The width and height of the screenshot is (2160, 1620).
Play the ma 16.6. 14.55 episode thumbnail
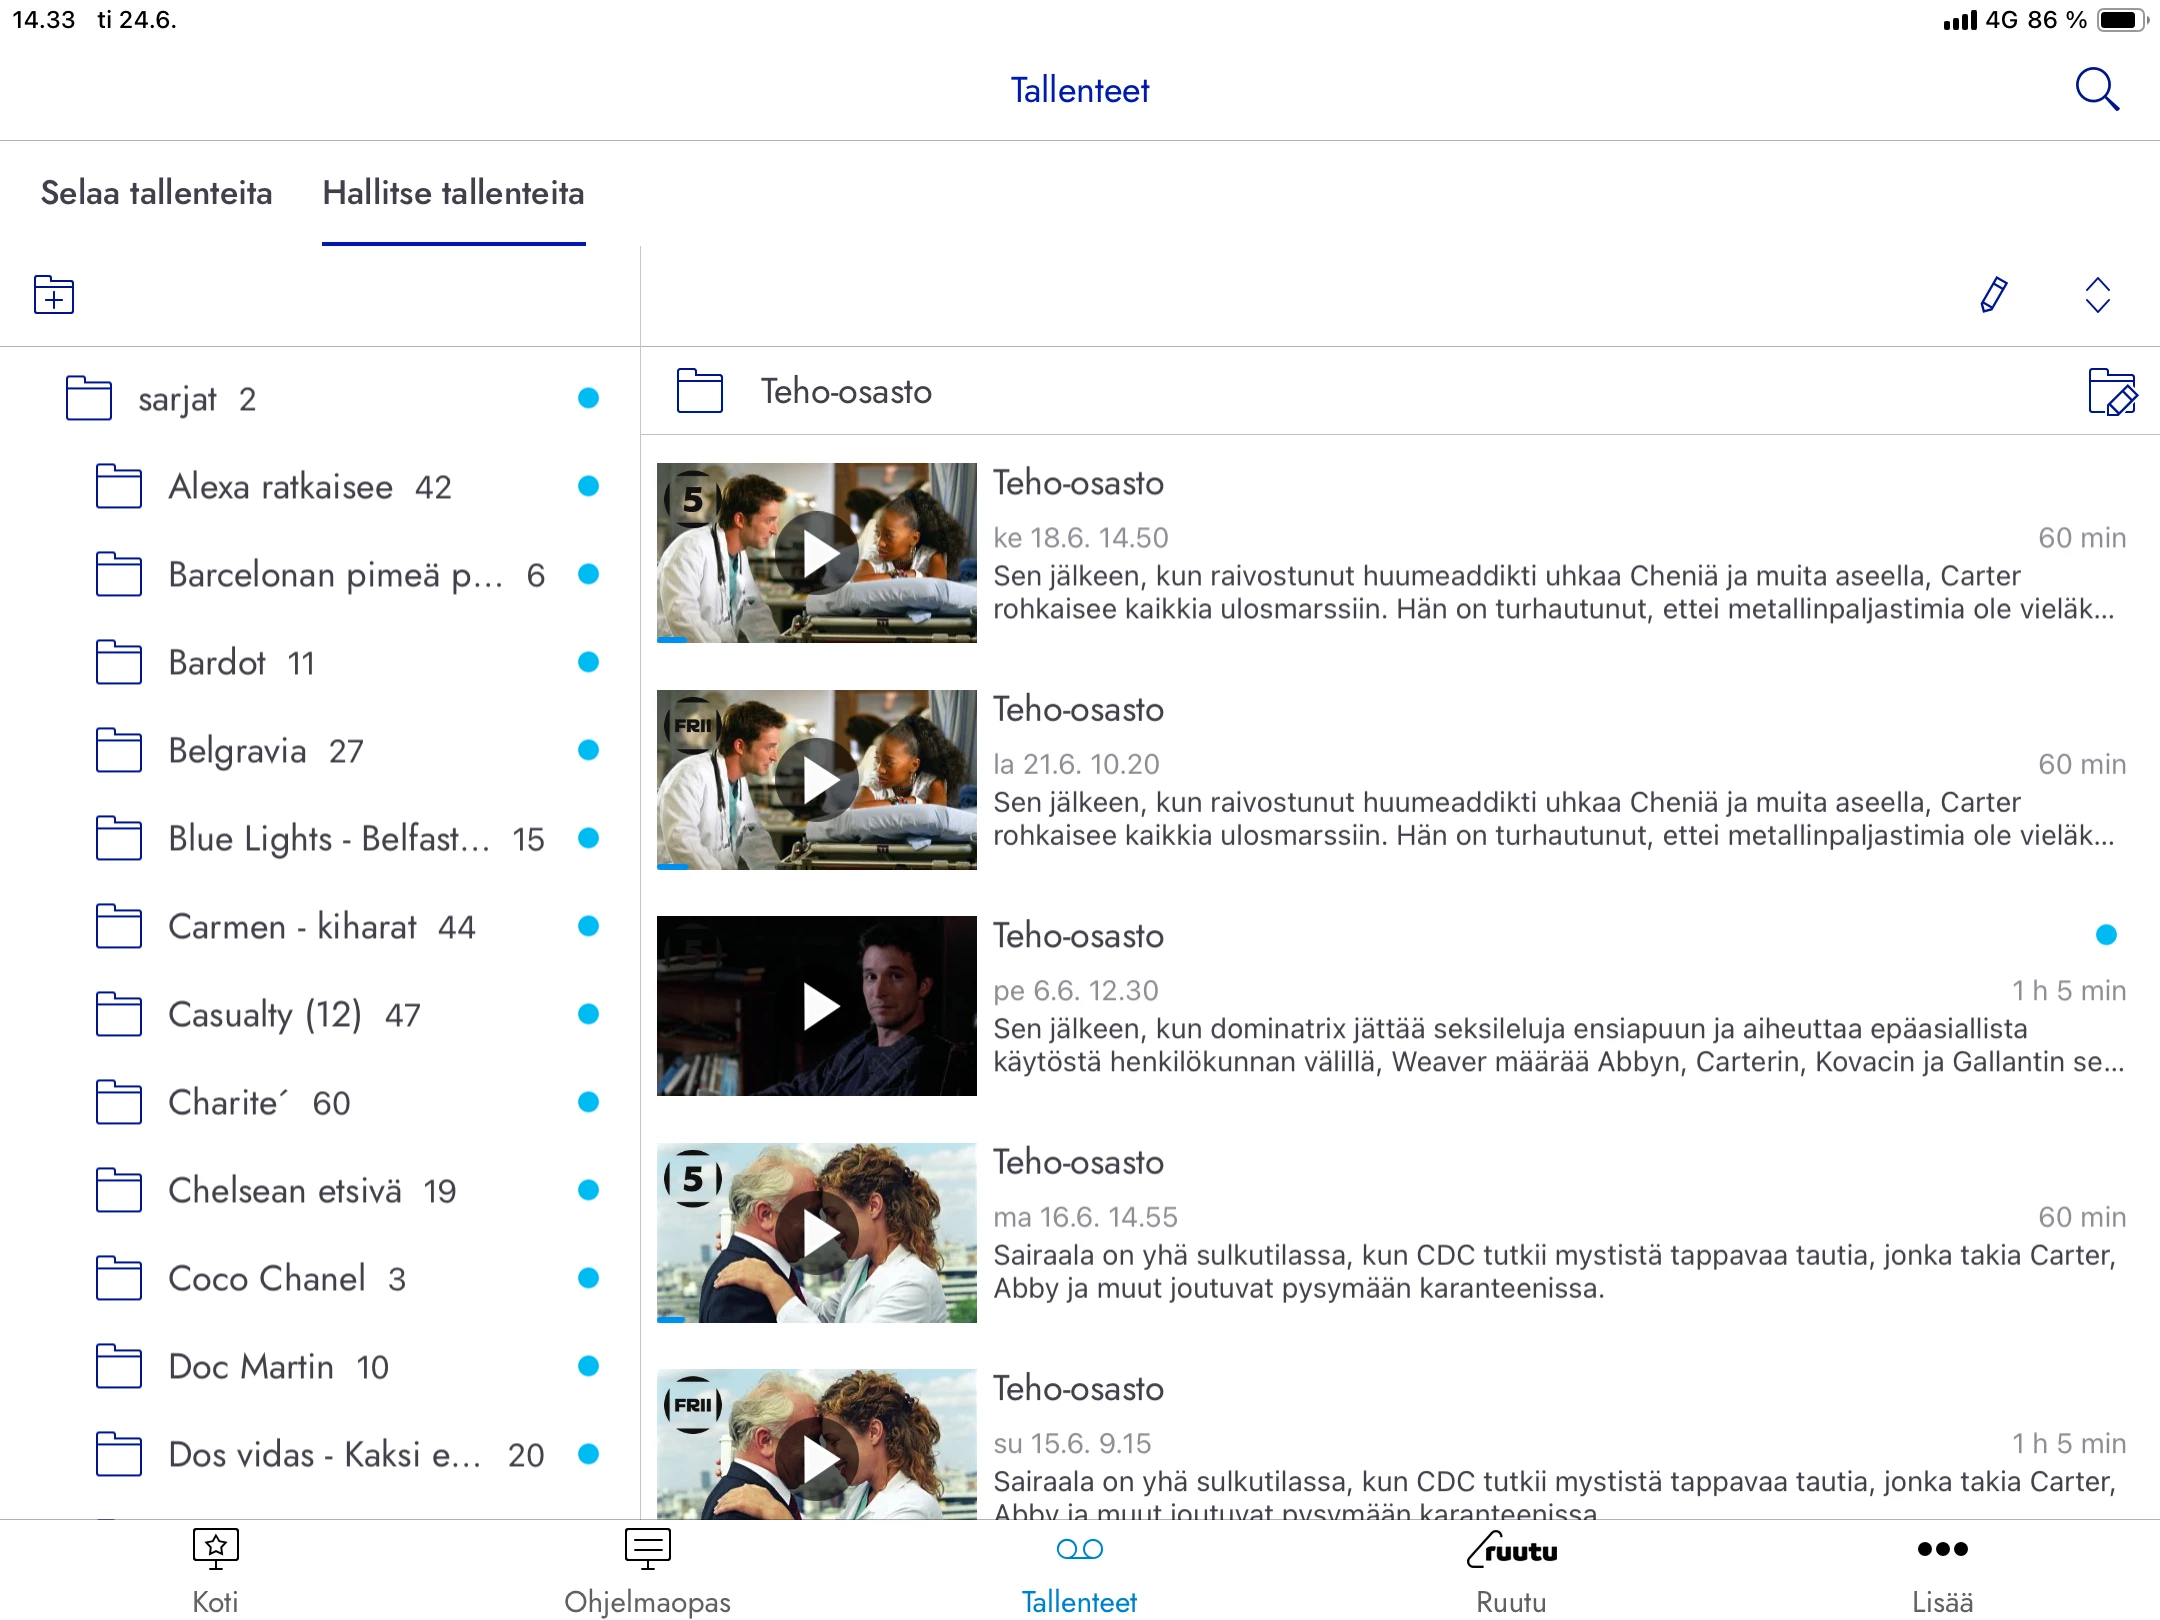(817, 1233)
